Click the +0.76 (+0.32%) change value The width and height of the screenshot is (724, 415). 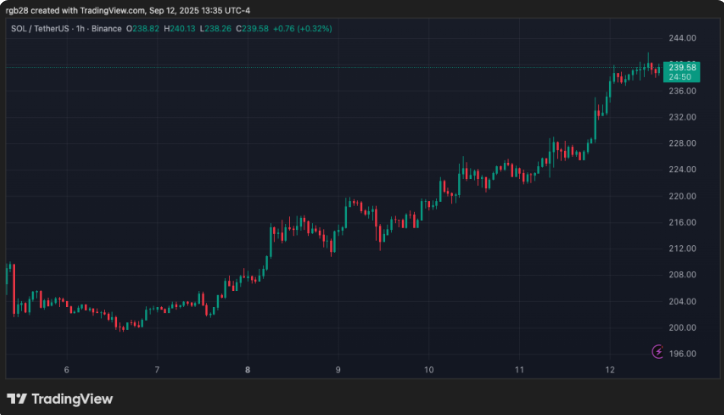tap(303, 28)
